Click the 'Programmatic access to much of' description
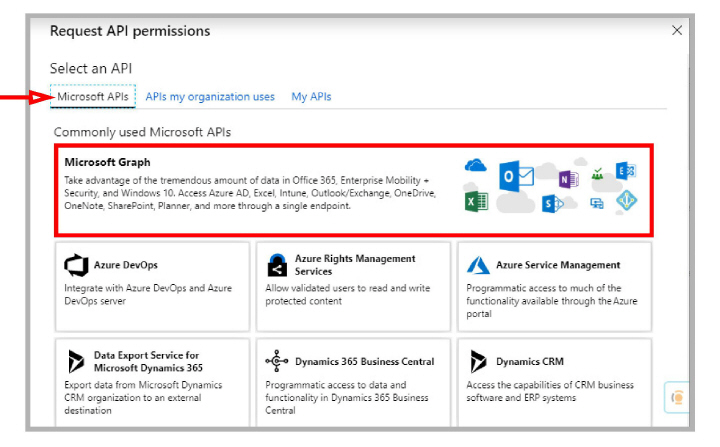 tap(552, 301)
